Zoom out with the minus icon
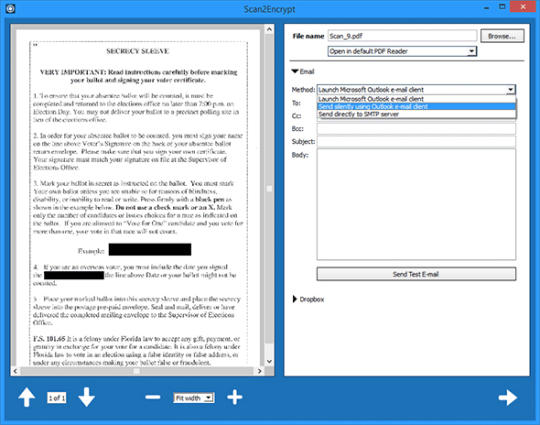Viewport: 540px width, 425px height. (153, 397)
